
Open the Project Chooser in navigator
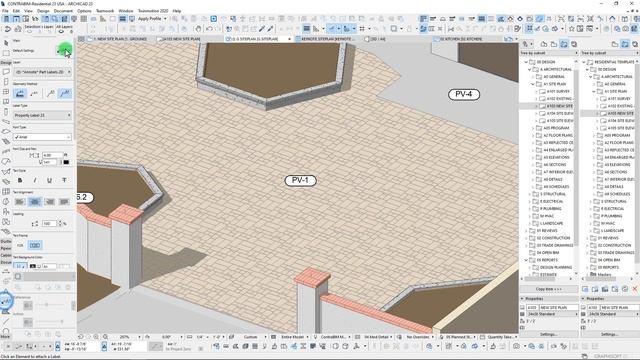click(527, 44)
